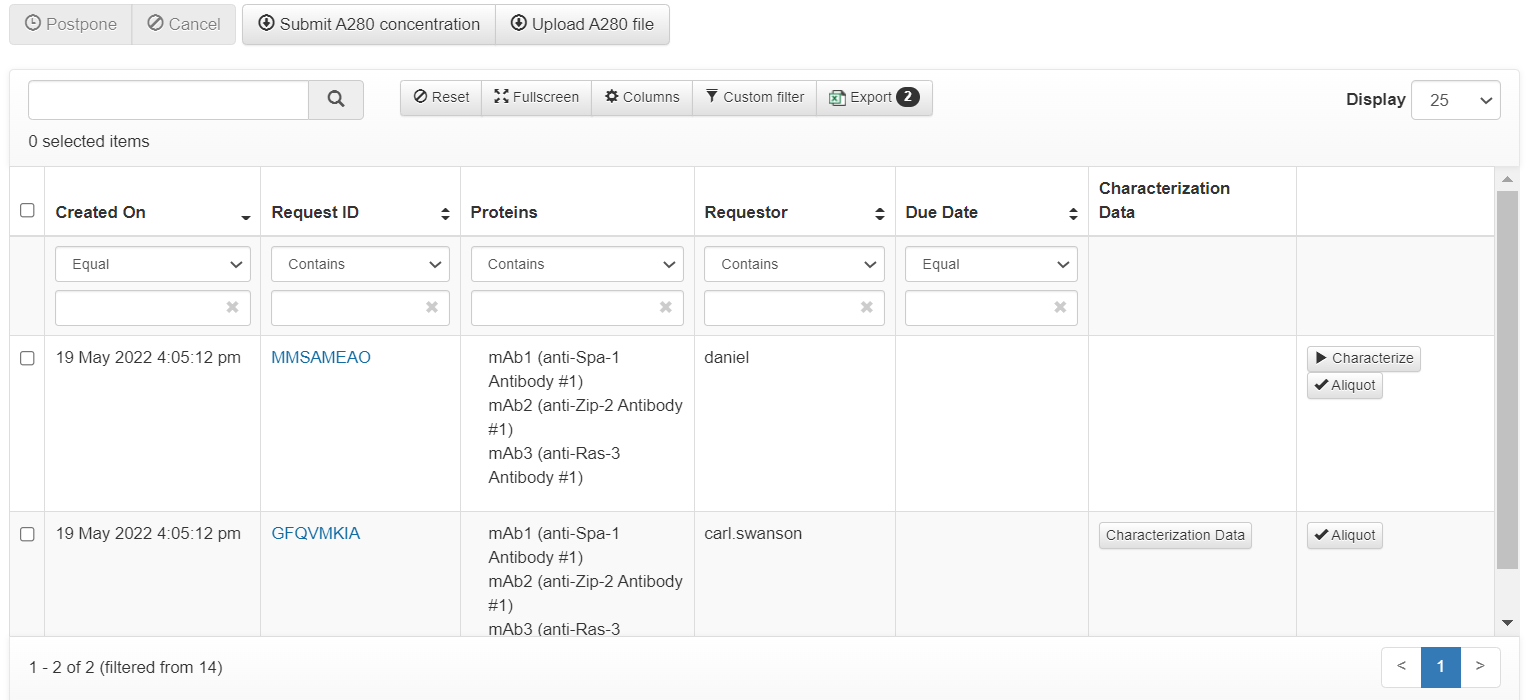
Task: Clear the Requestor filter text
Action: tap(866, 308)
